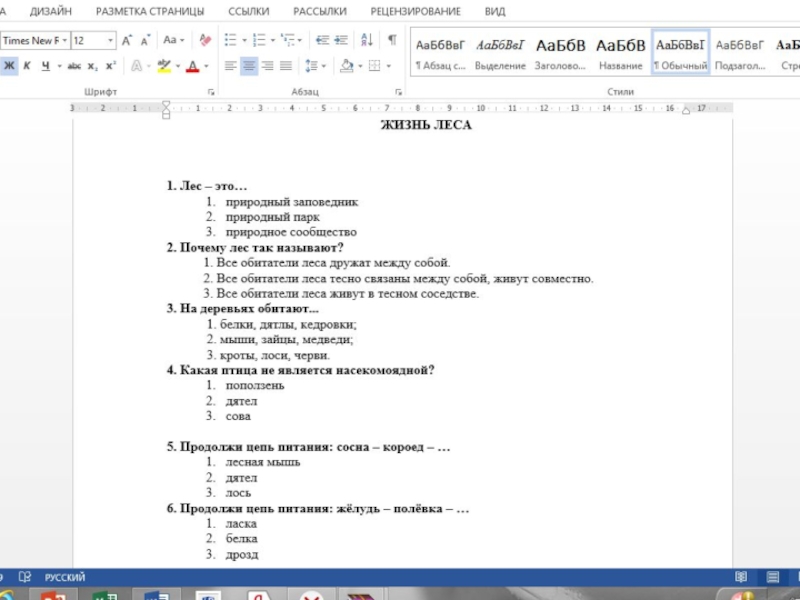Open the ДИЗАЙН ribbon tab
The image size is (800, 600).
[x=50, y=11]
